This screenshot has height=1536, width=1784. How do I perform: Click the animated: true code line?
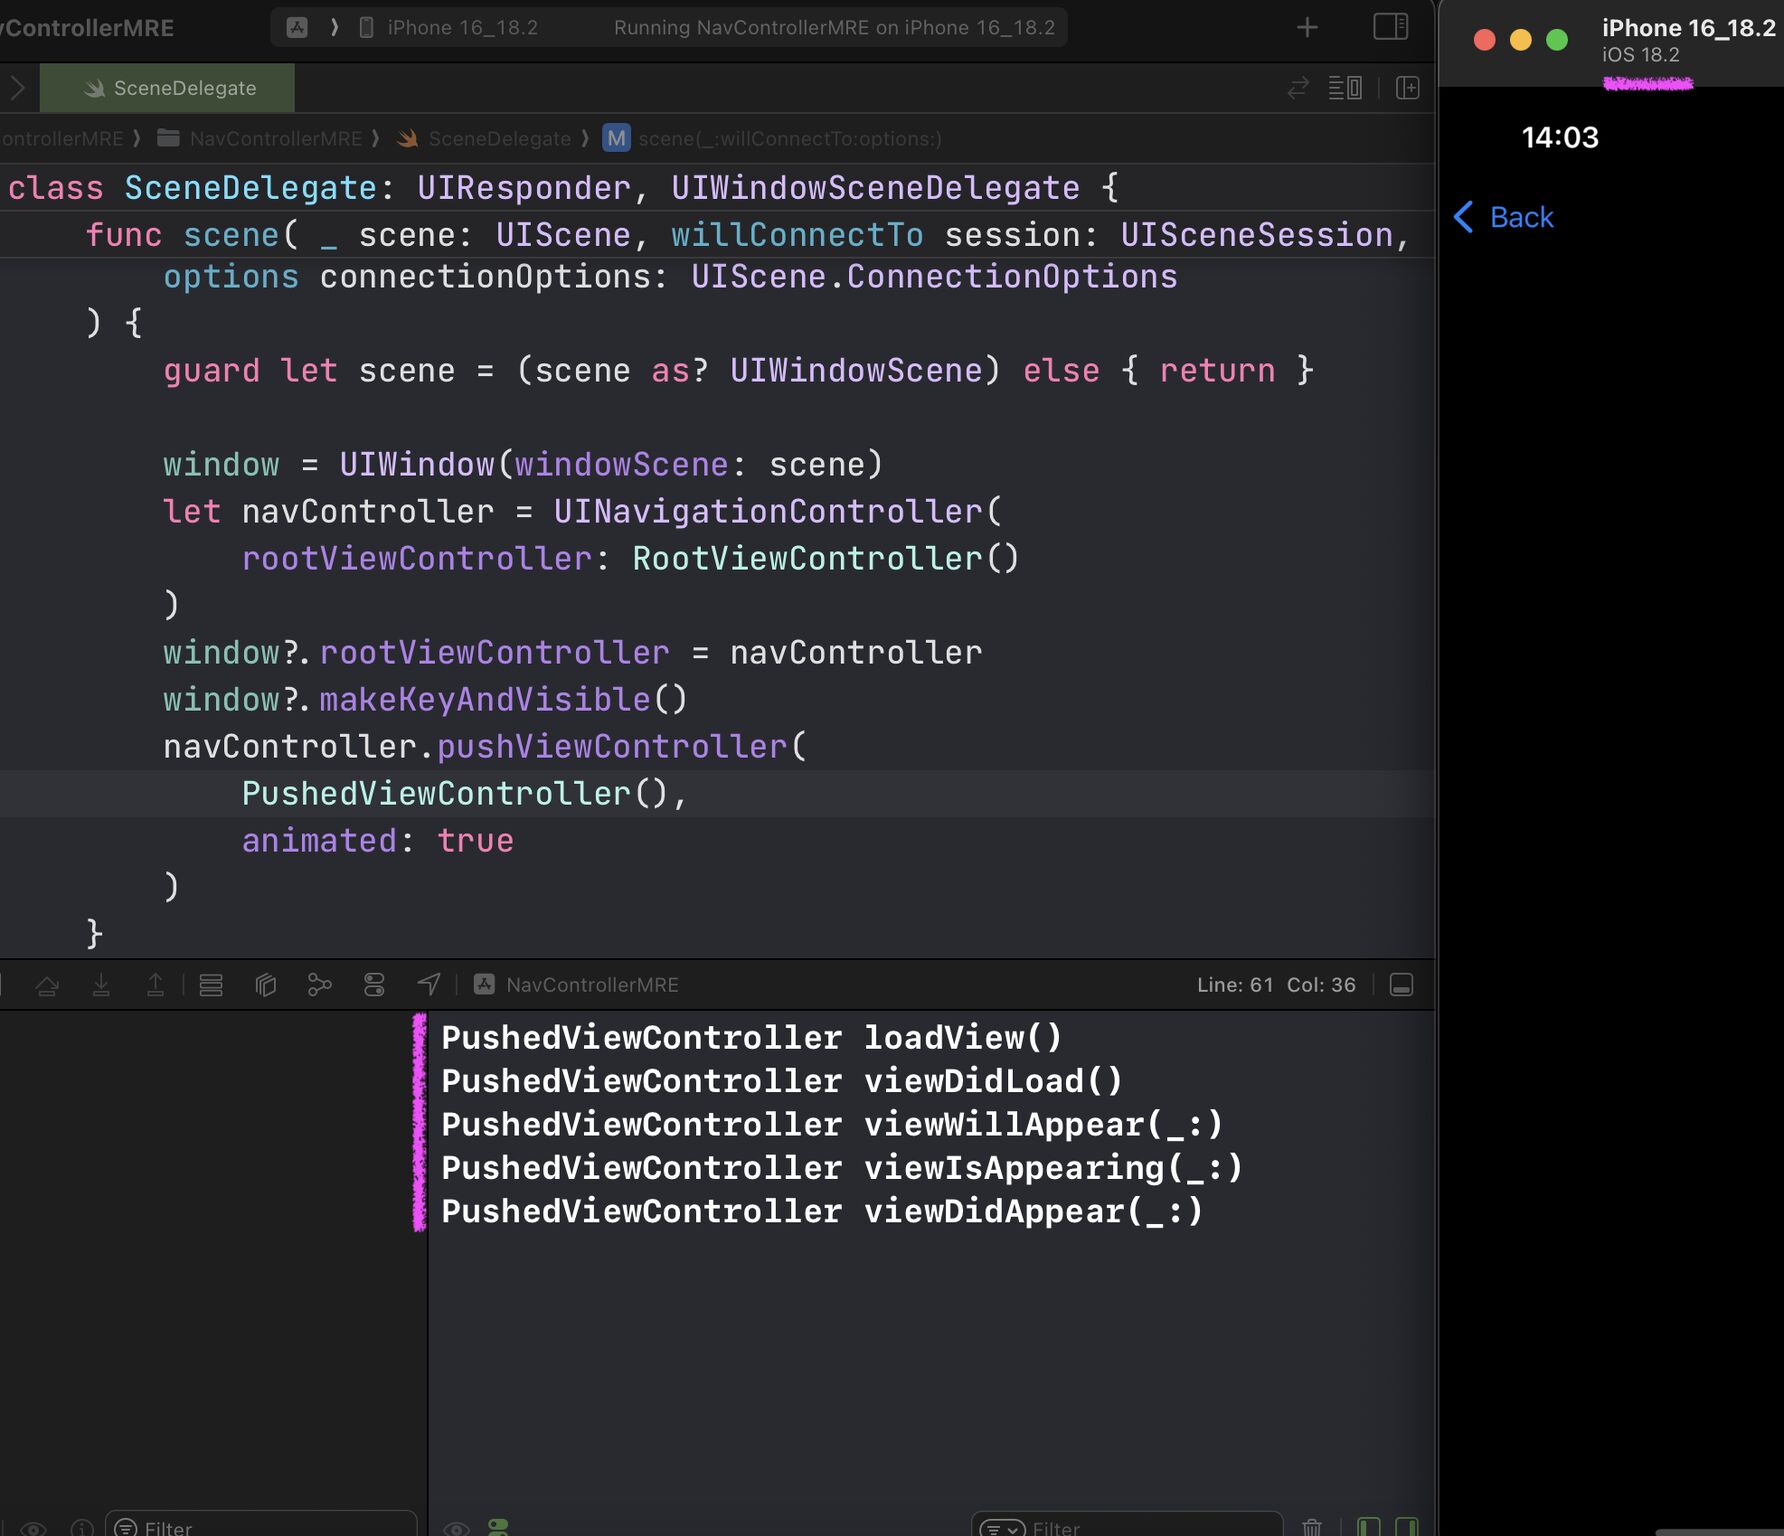coord(378,840)
